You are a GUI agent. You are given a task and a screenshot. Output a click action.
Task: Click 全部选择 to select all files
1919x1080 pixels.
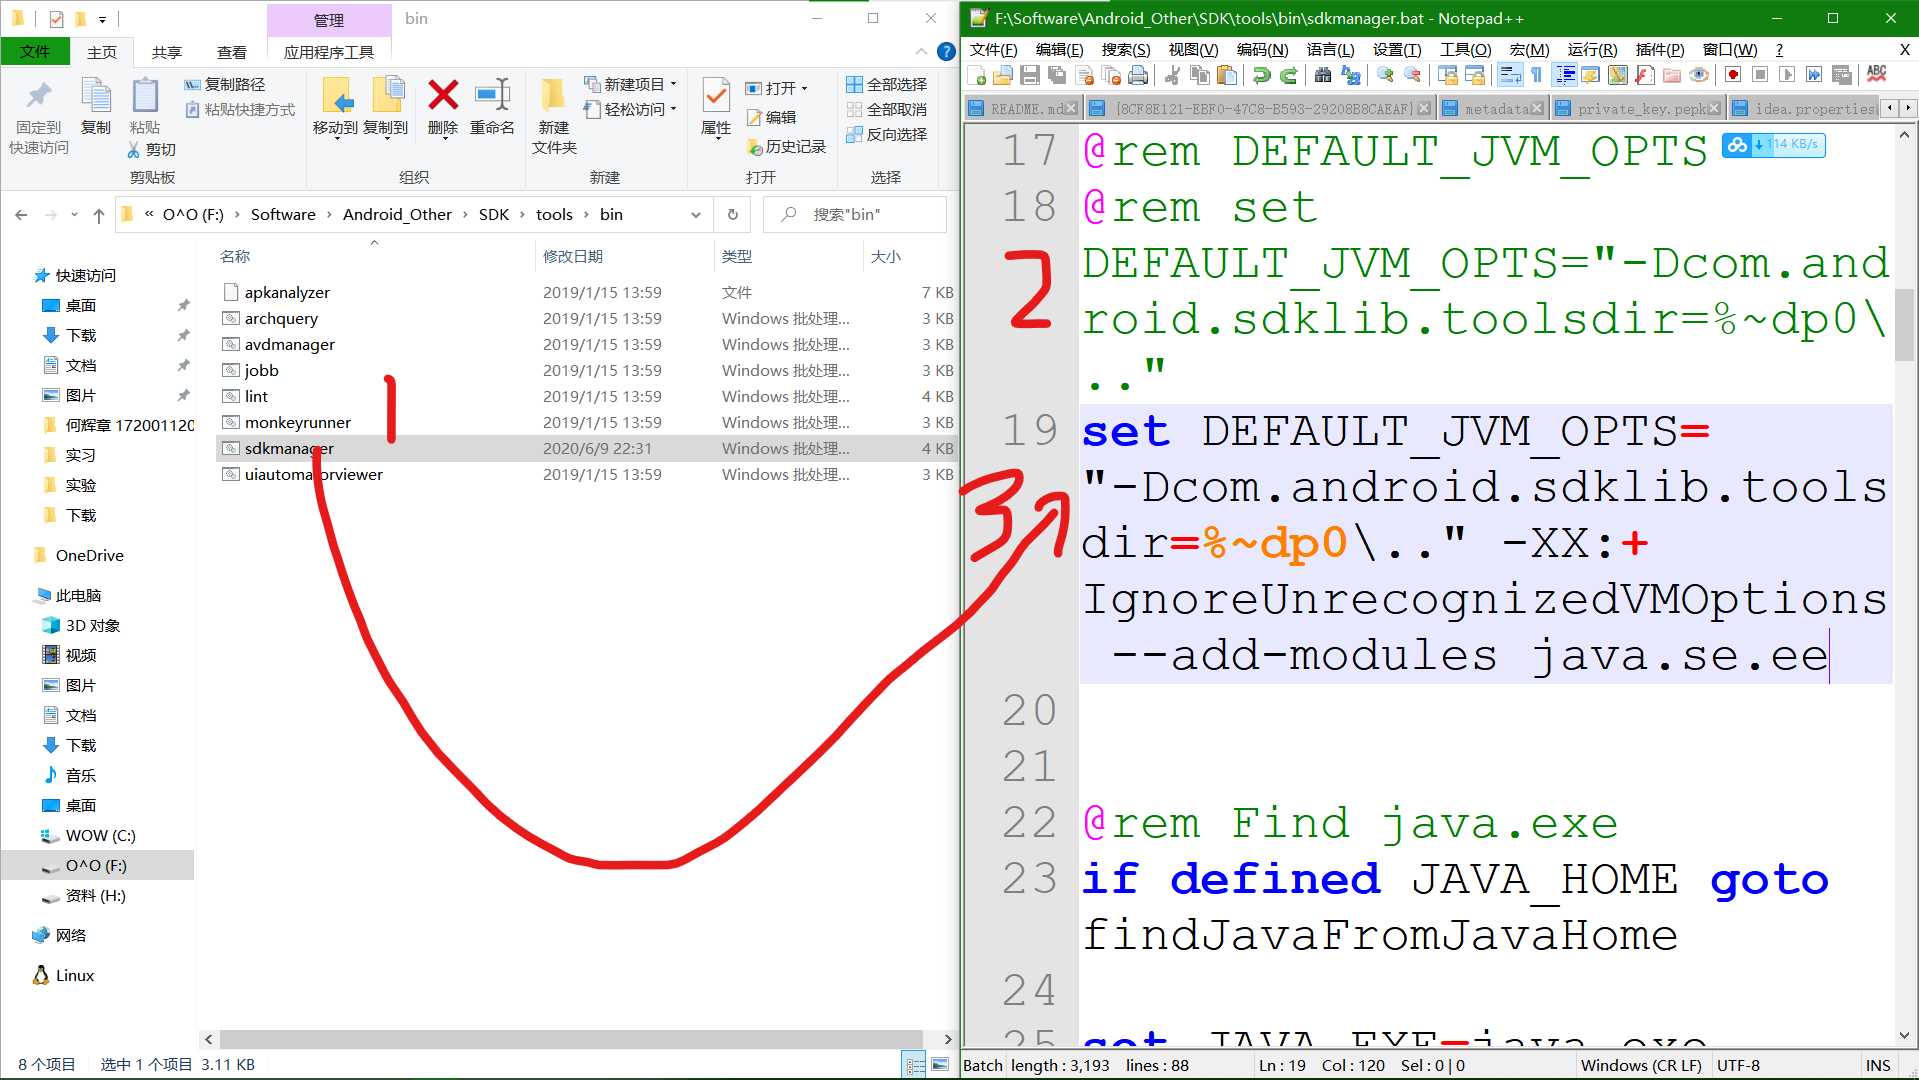pos(886,84)
